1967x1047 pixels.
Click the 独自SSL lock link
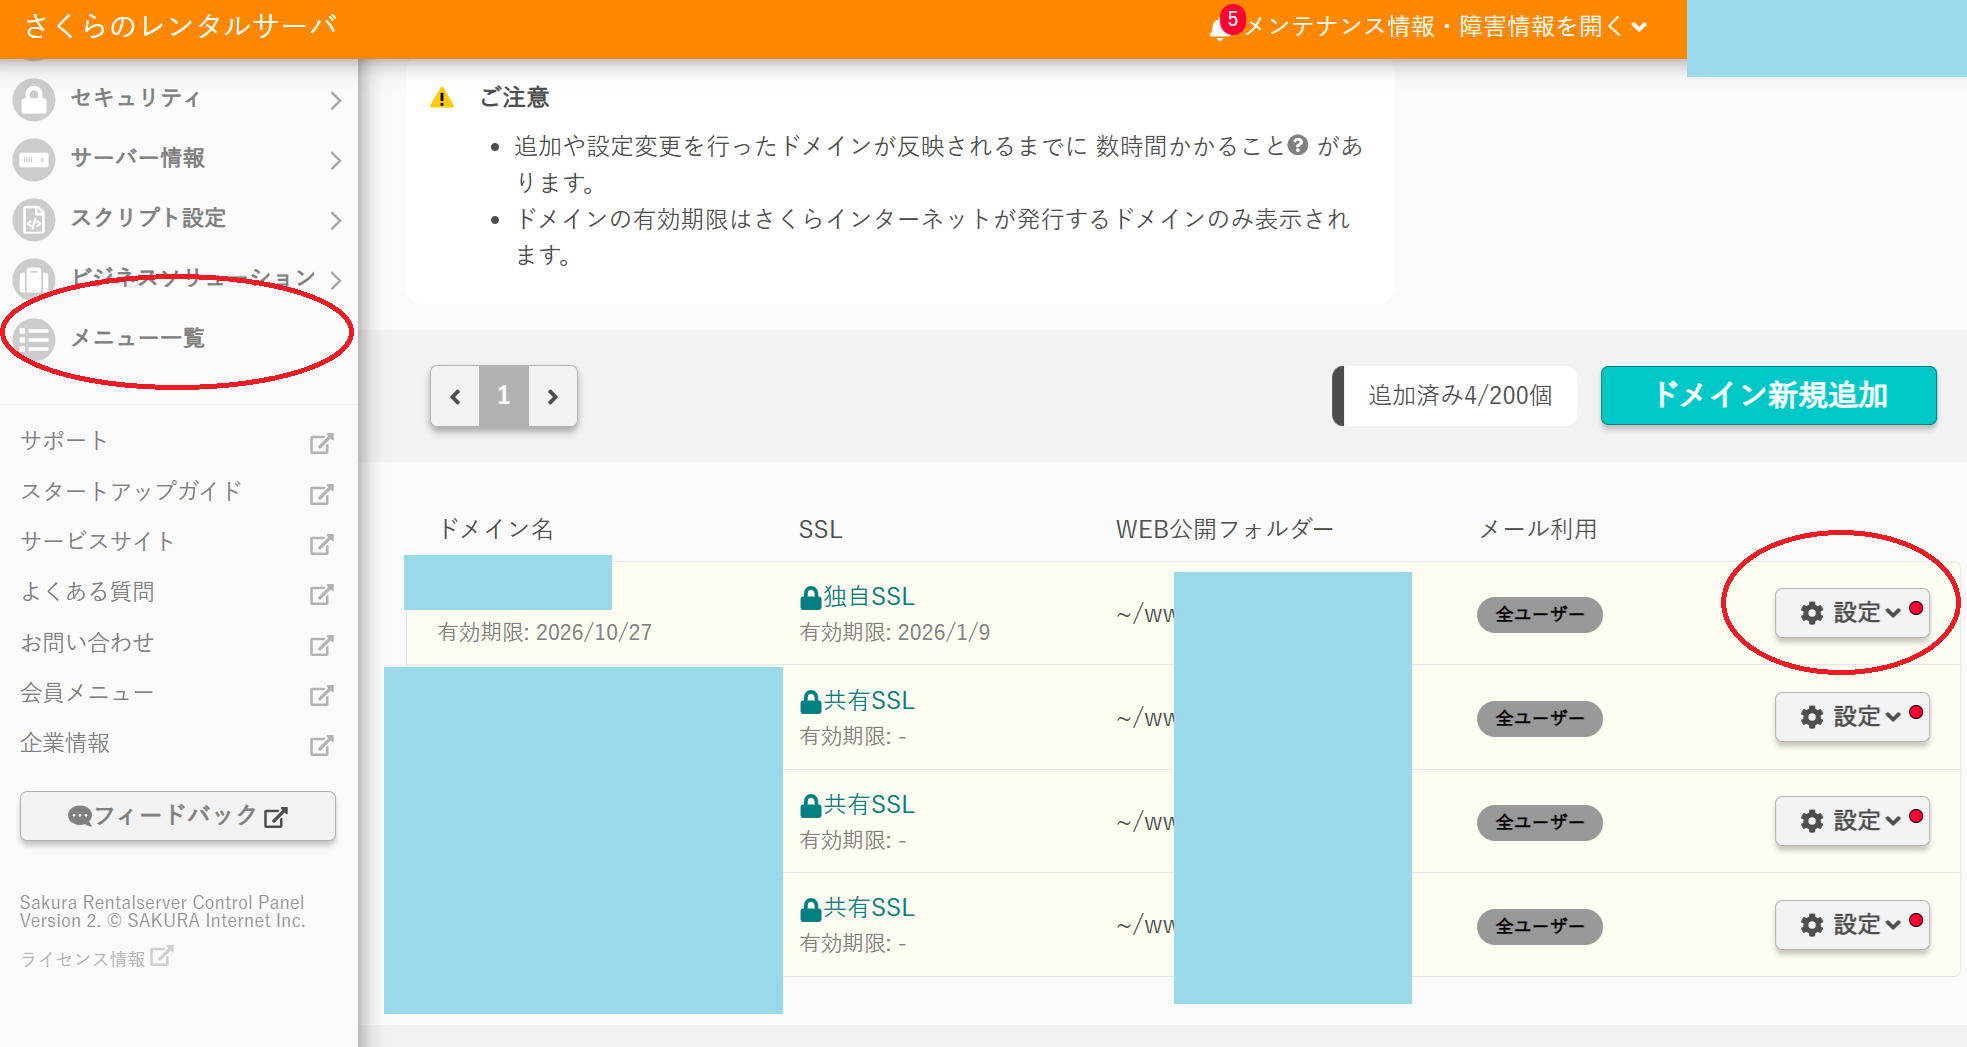click(858, 597)
